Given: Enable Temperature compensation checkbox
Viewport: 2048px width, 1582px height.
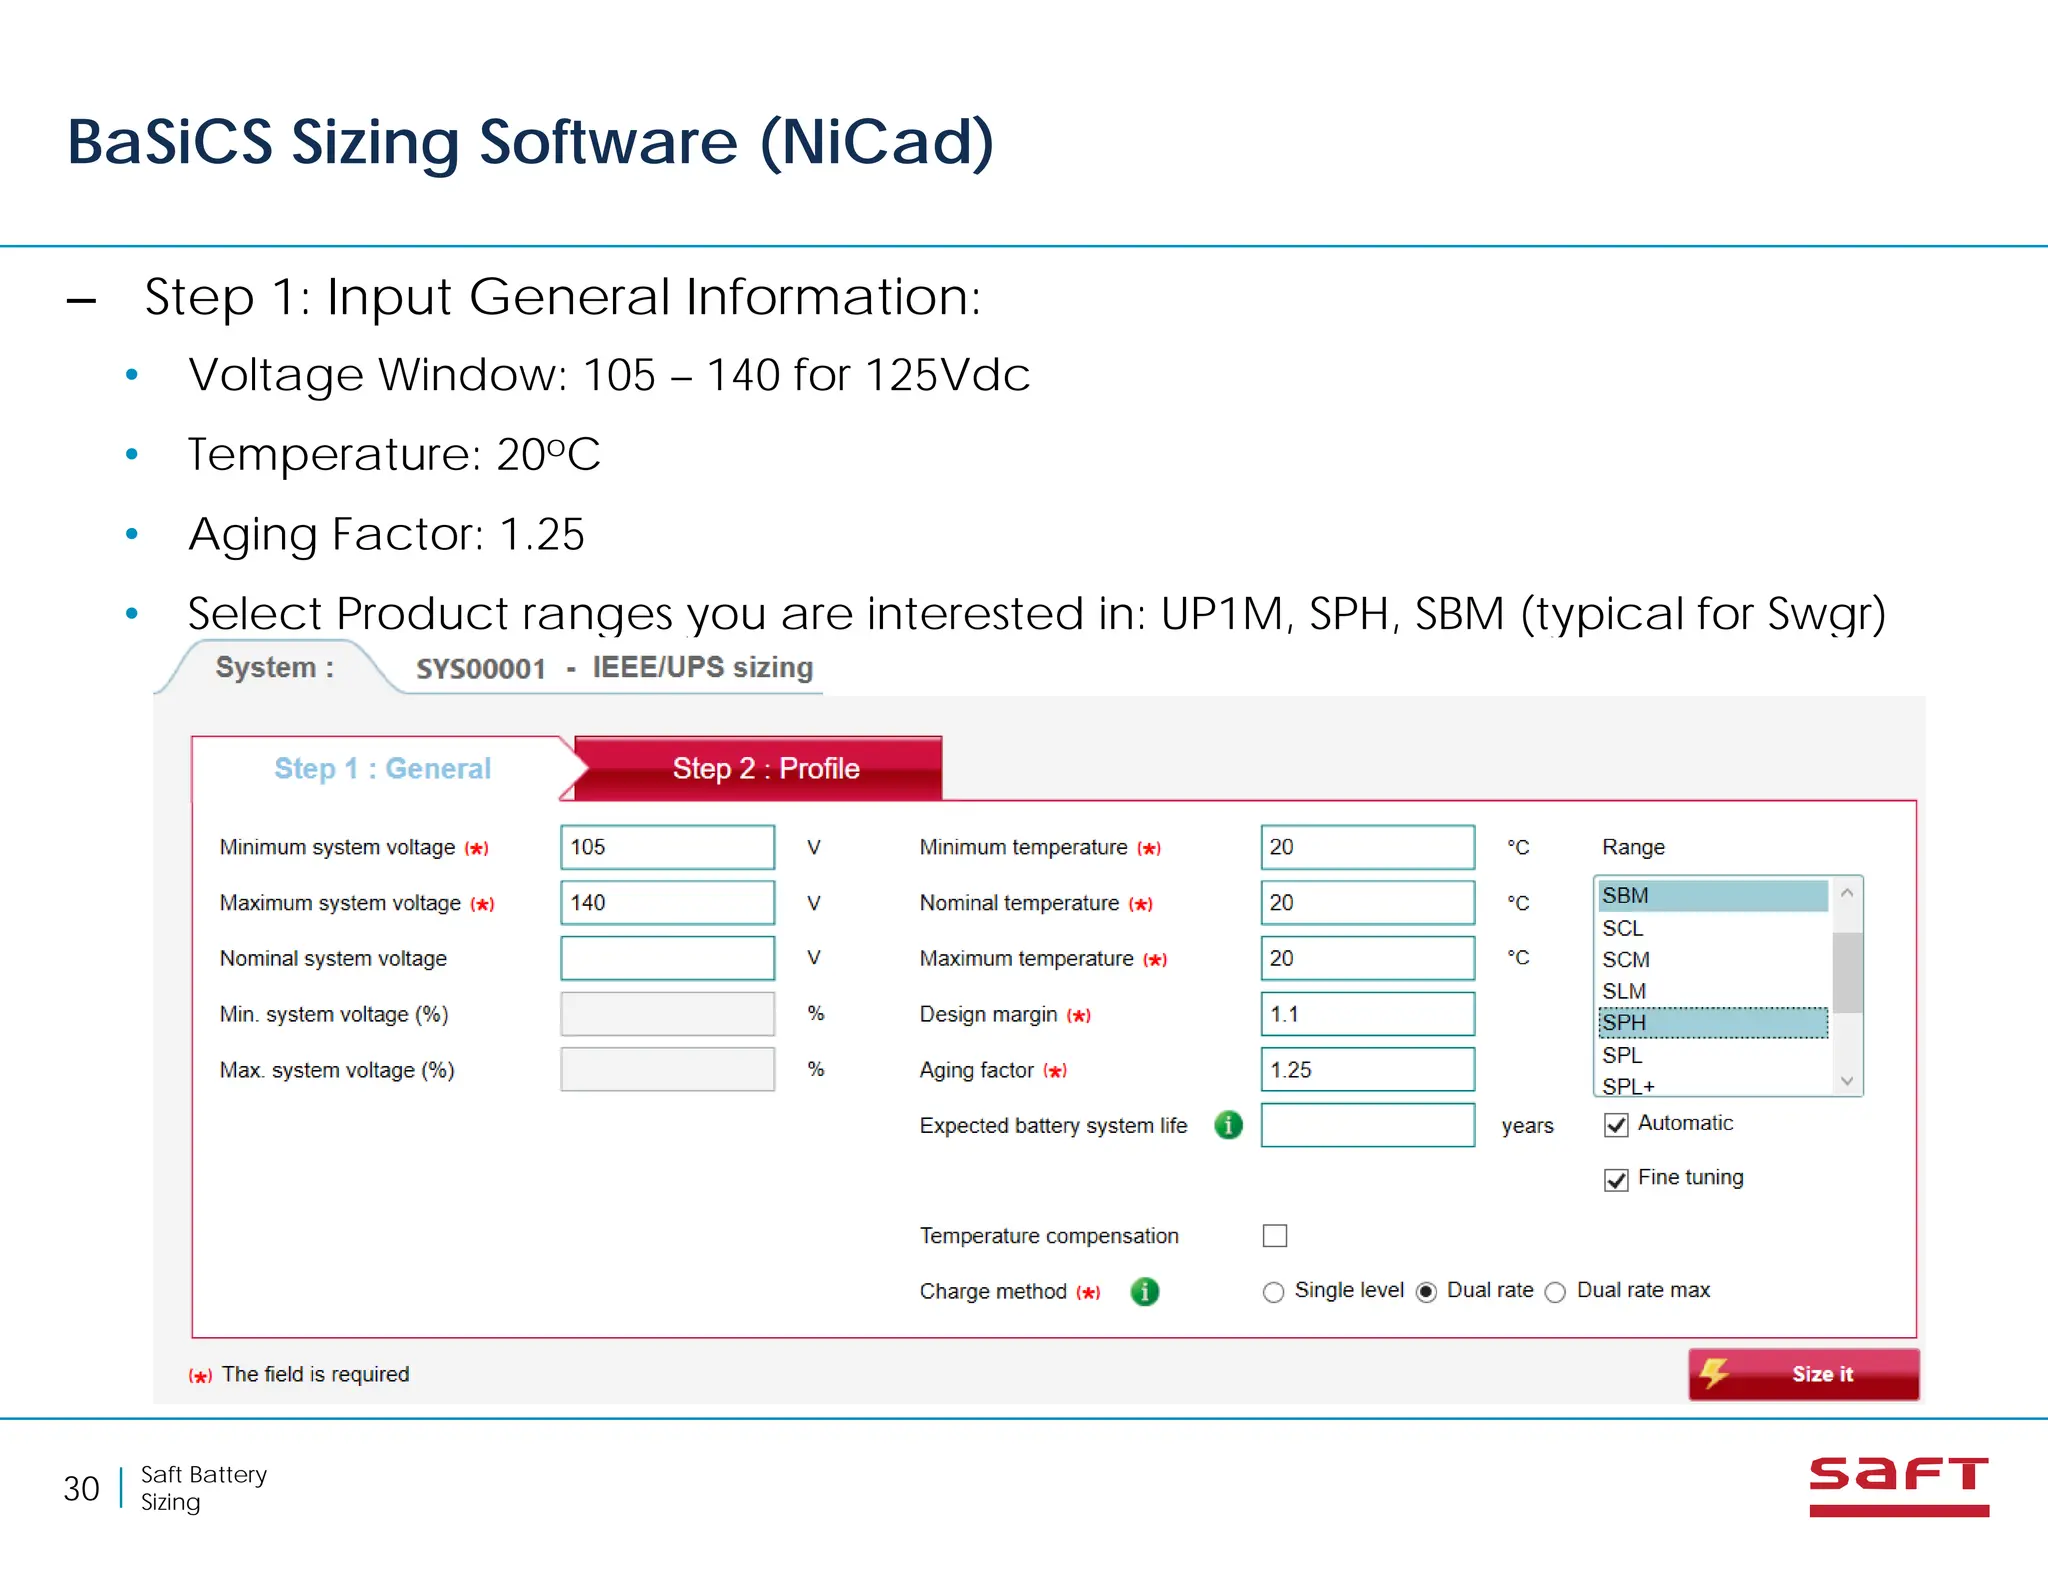Looking at the screenshot, I should pyautogui.click(x=1275, y=1236).
